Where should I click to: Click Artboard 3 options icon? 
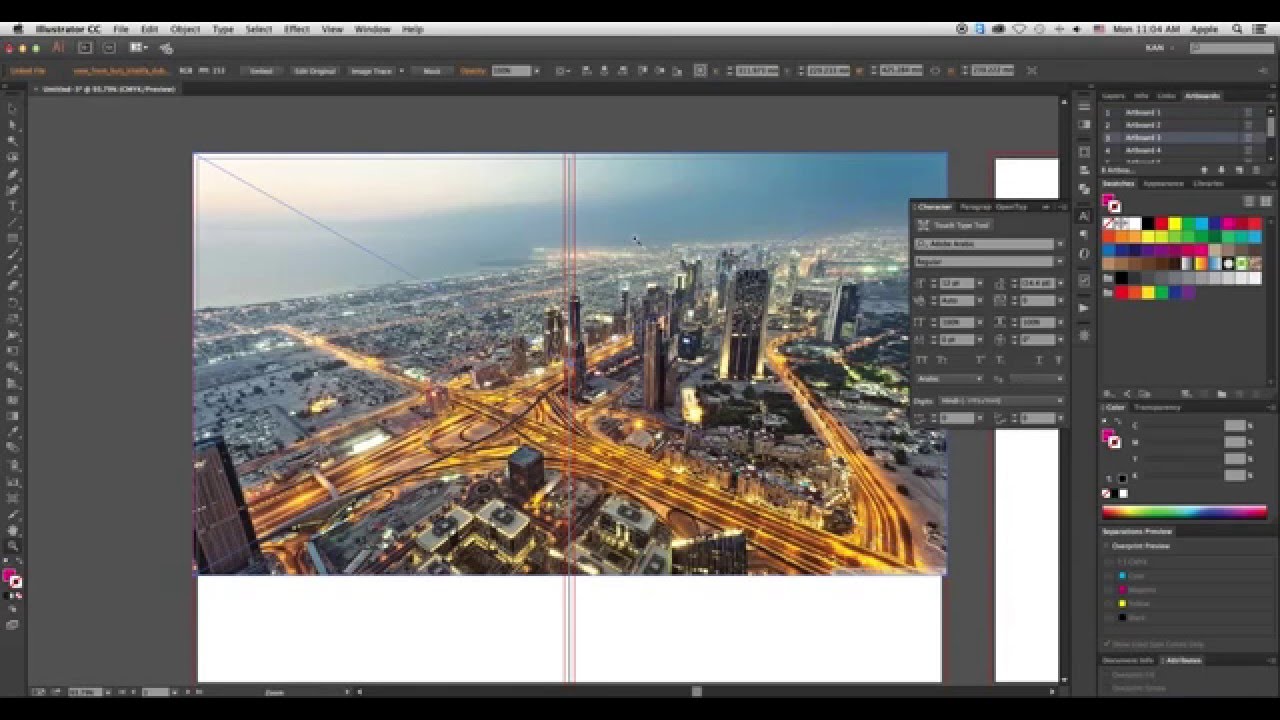[x=1248, y=137]
